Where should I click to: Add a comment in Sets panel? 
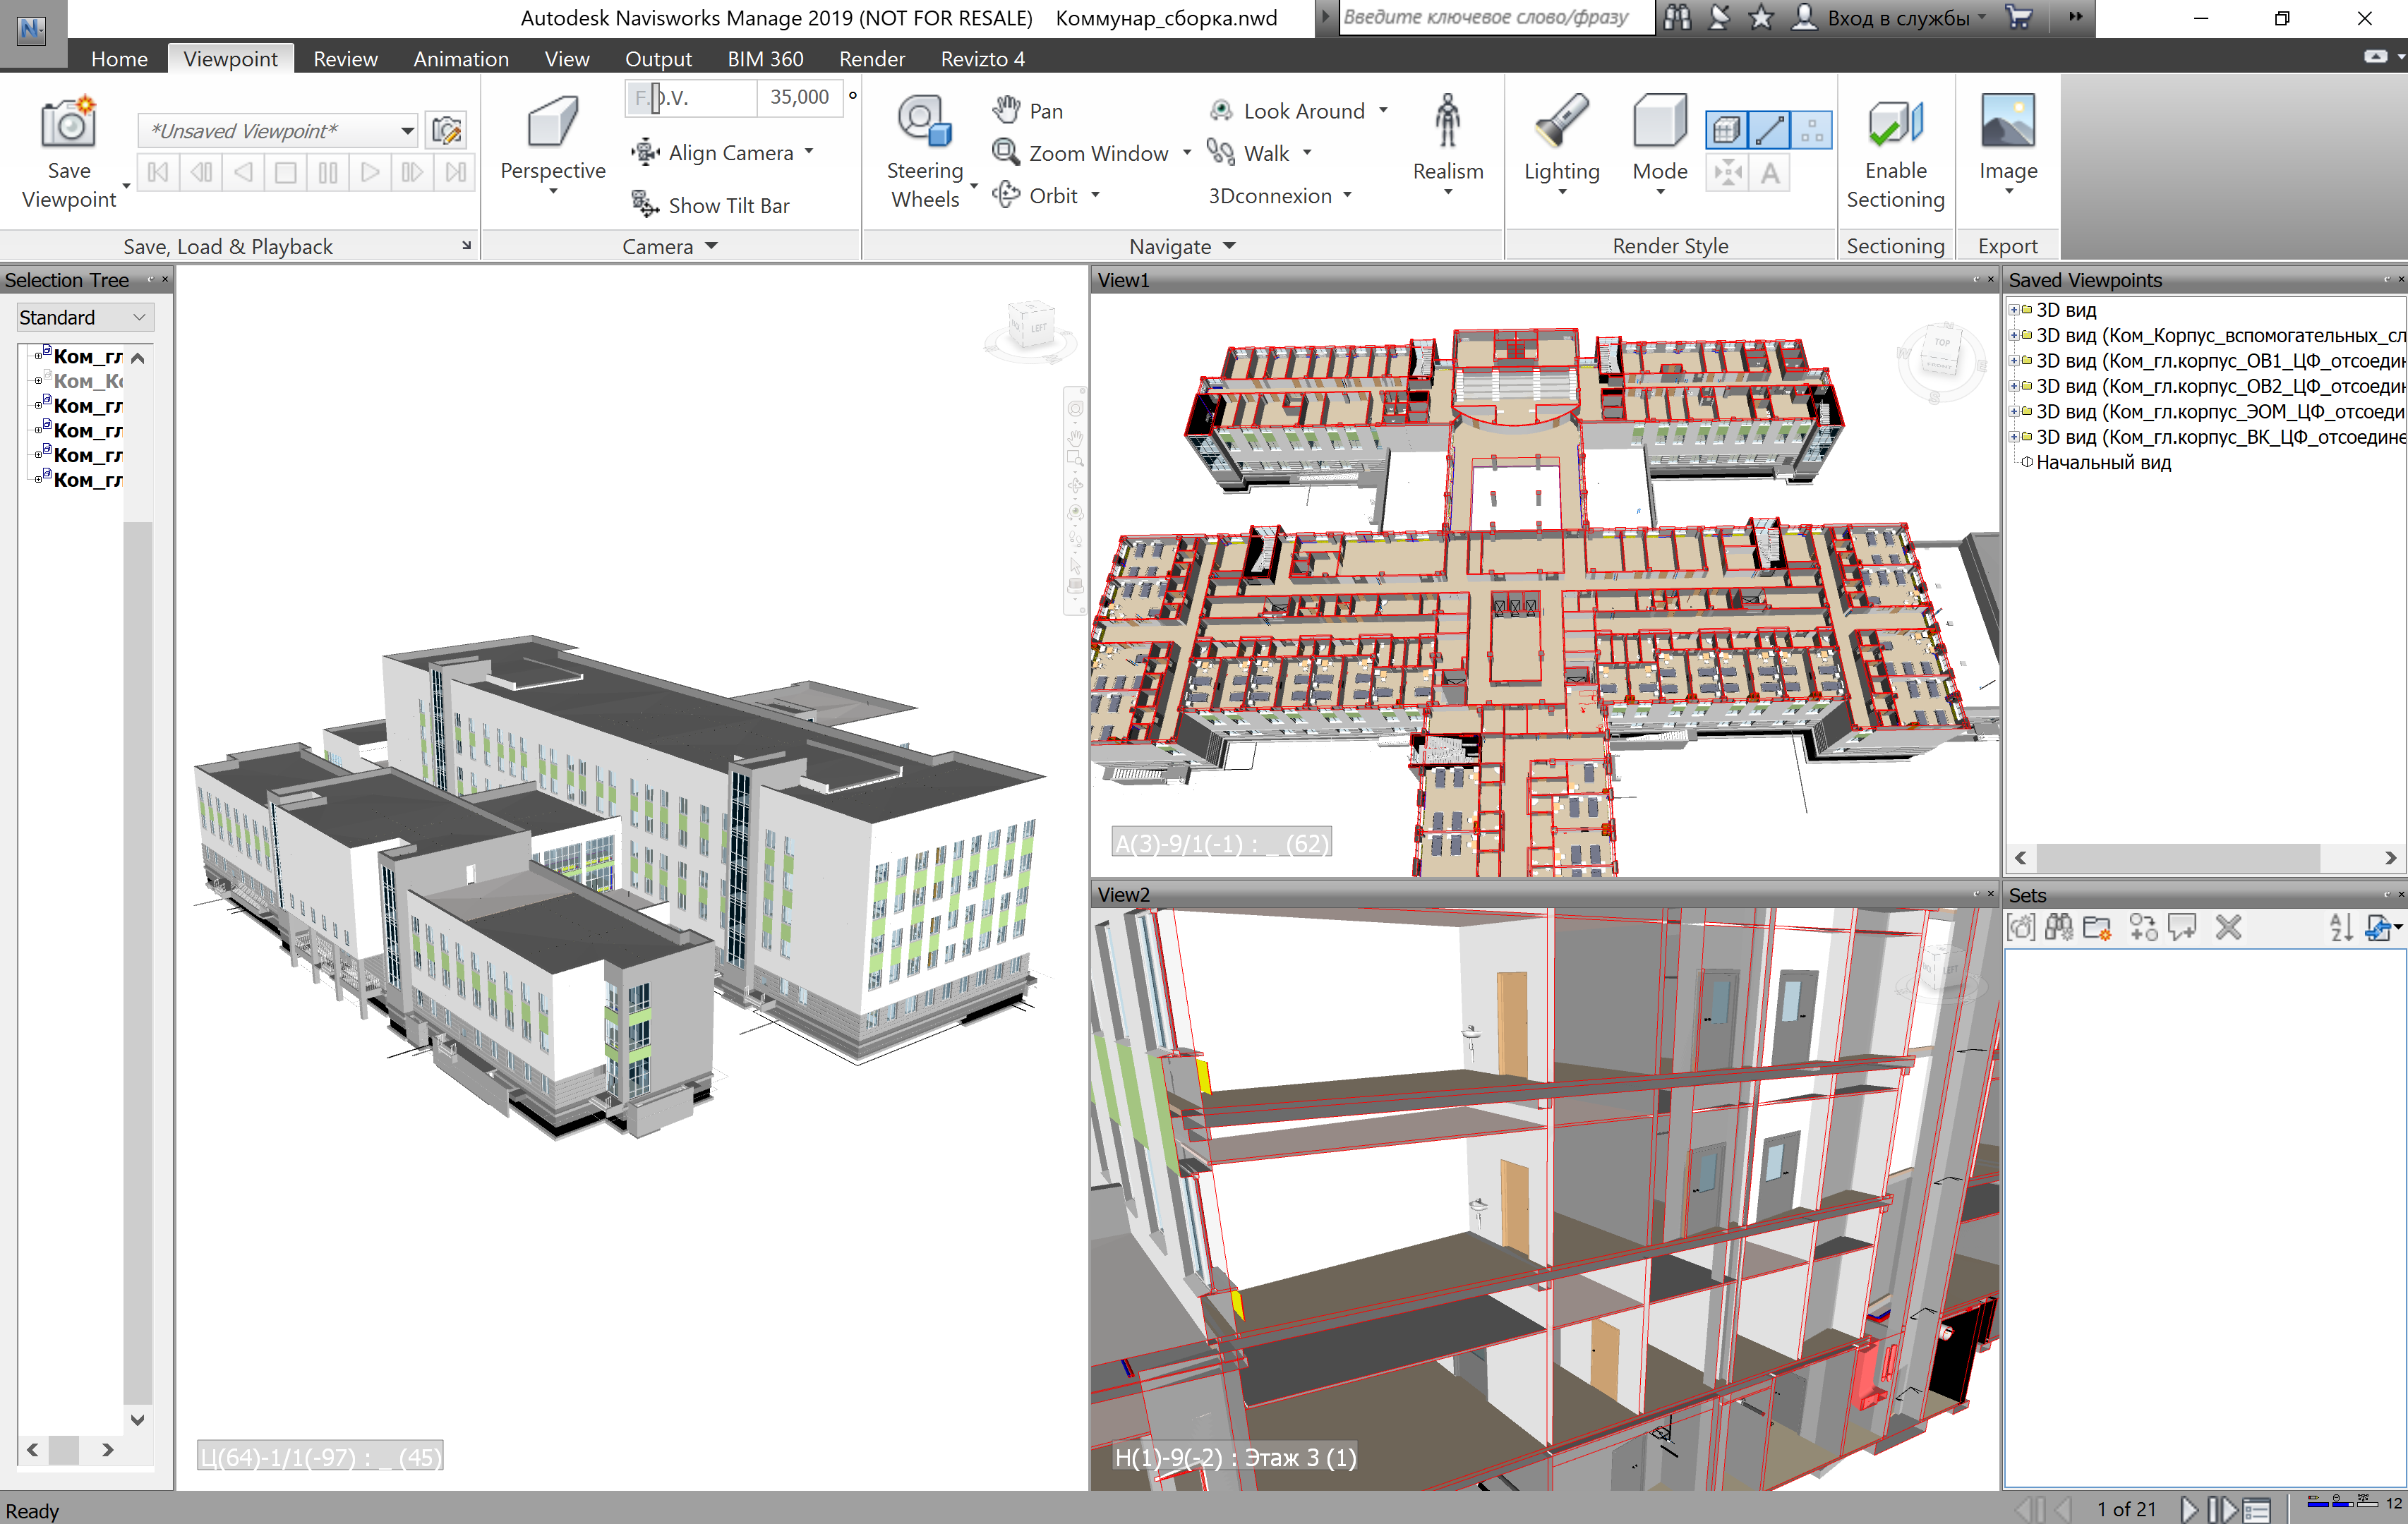(2182, 928)
